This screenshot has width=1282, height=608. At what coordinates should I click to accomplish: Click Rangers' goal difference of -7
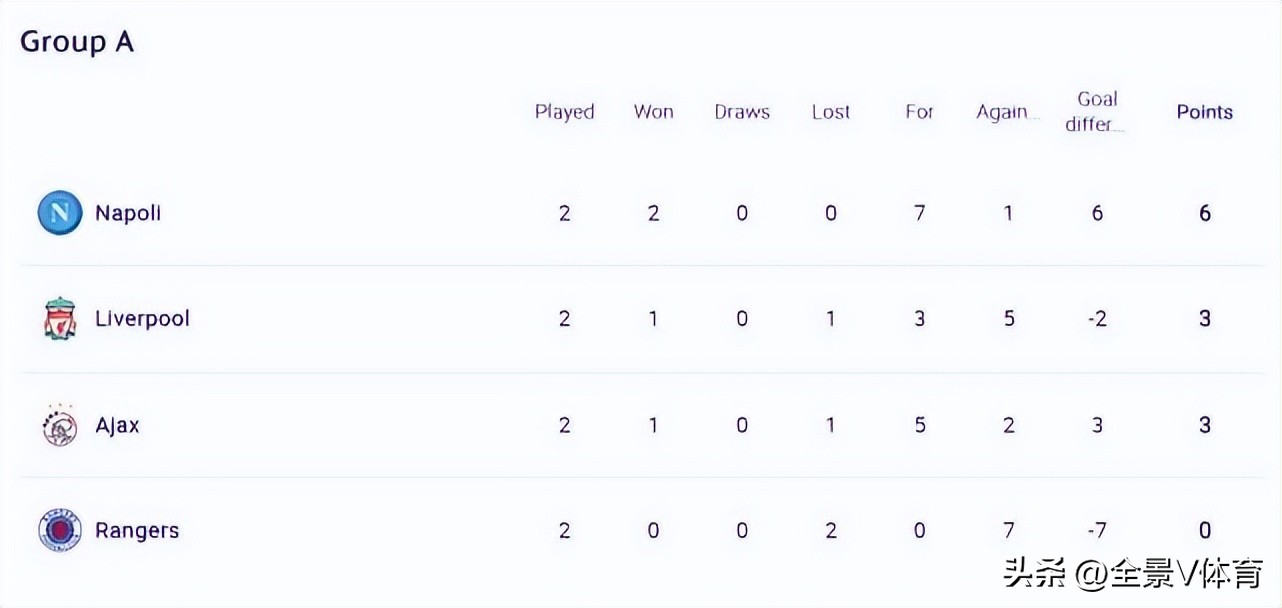1096,530
